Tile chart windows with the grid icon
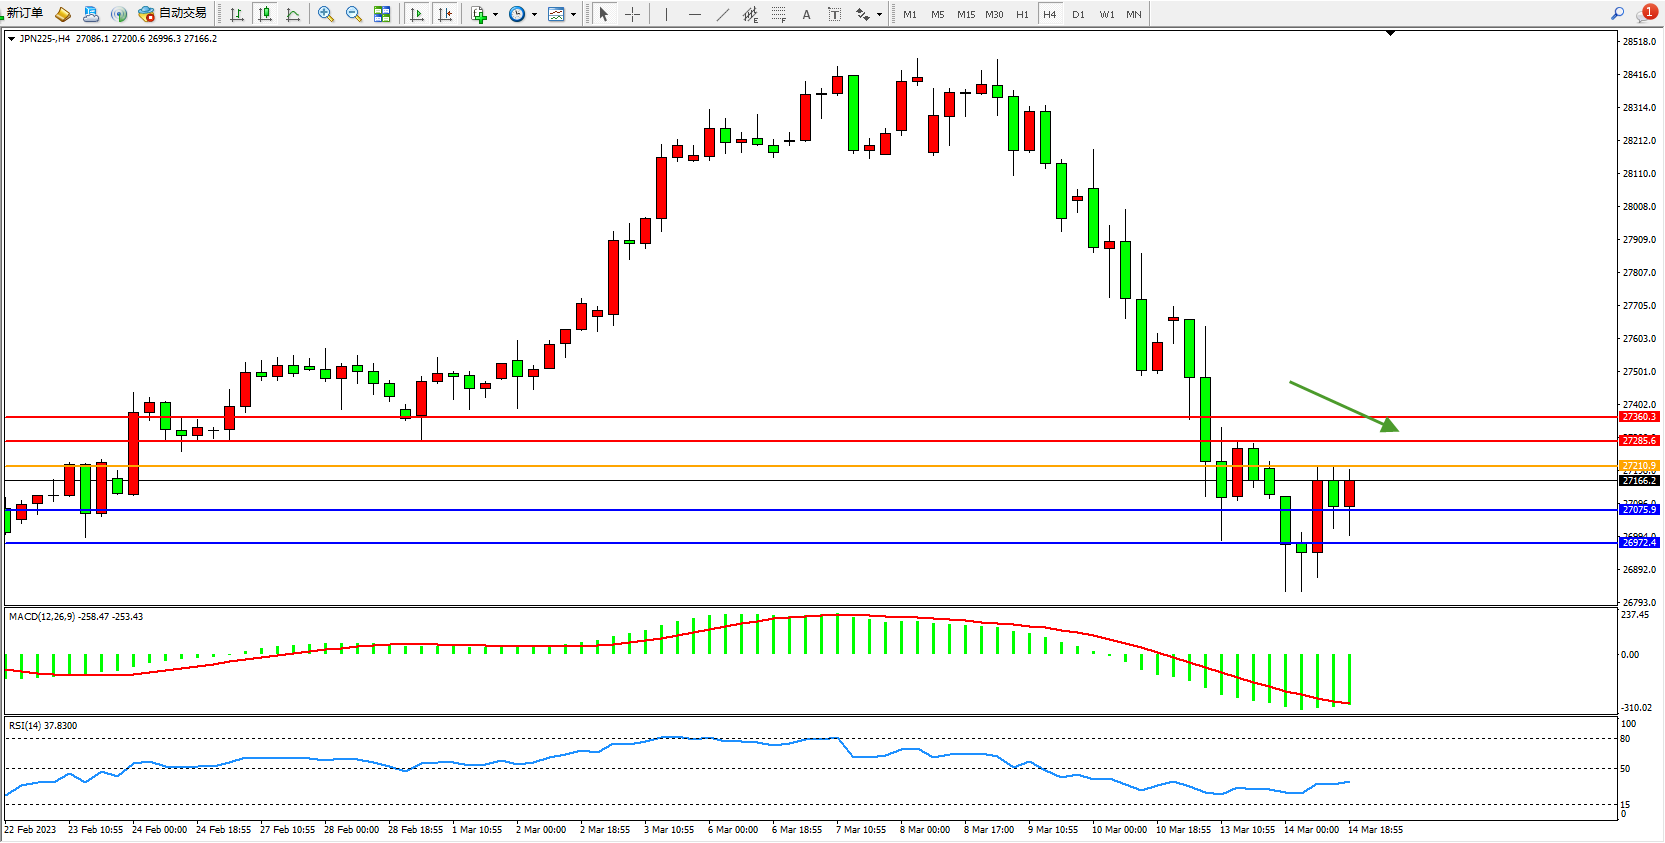1665x843 pixels. pos(382,14)
